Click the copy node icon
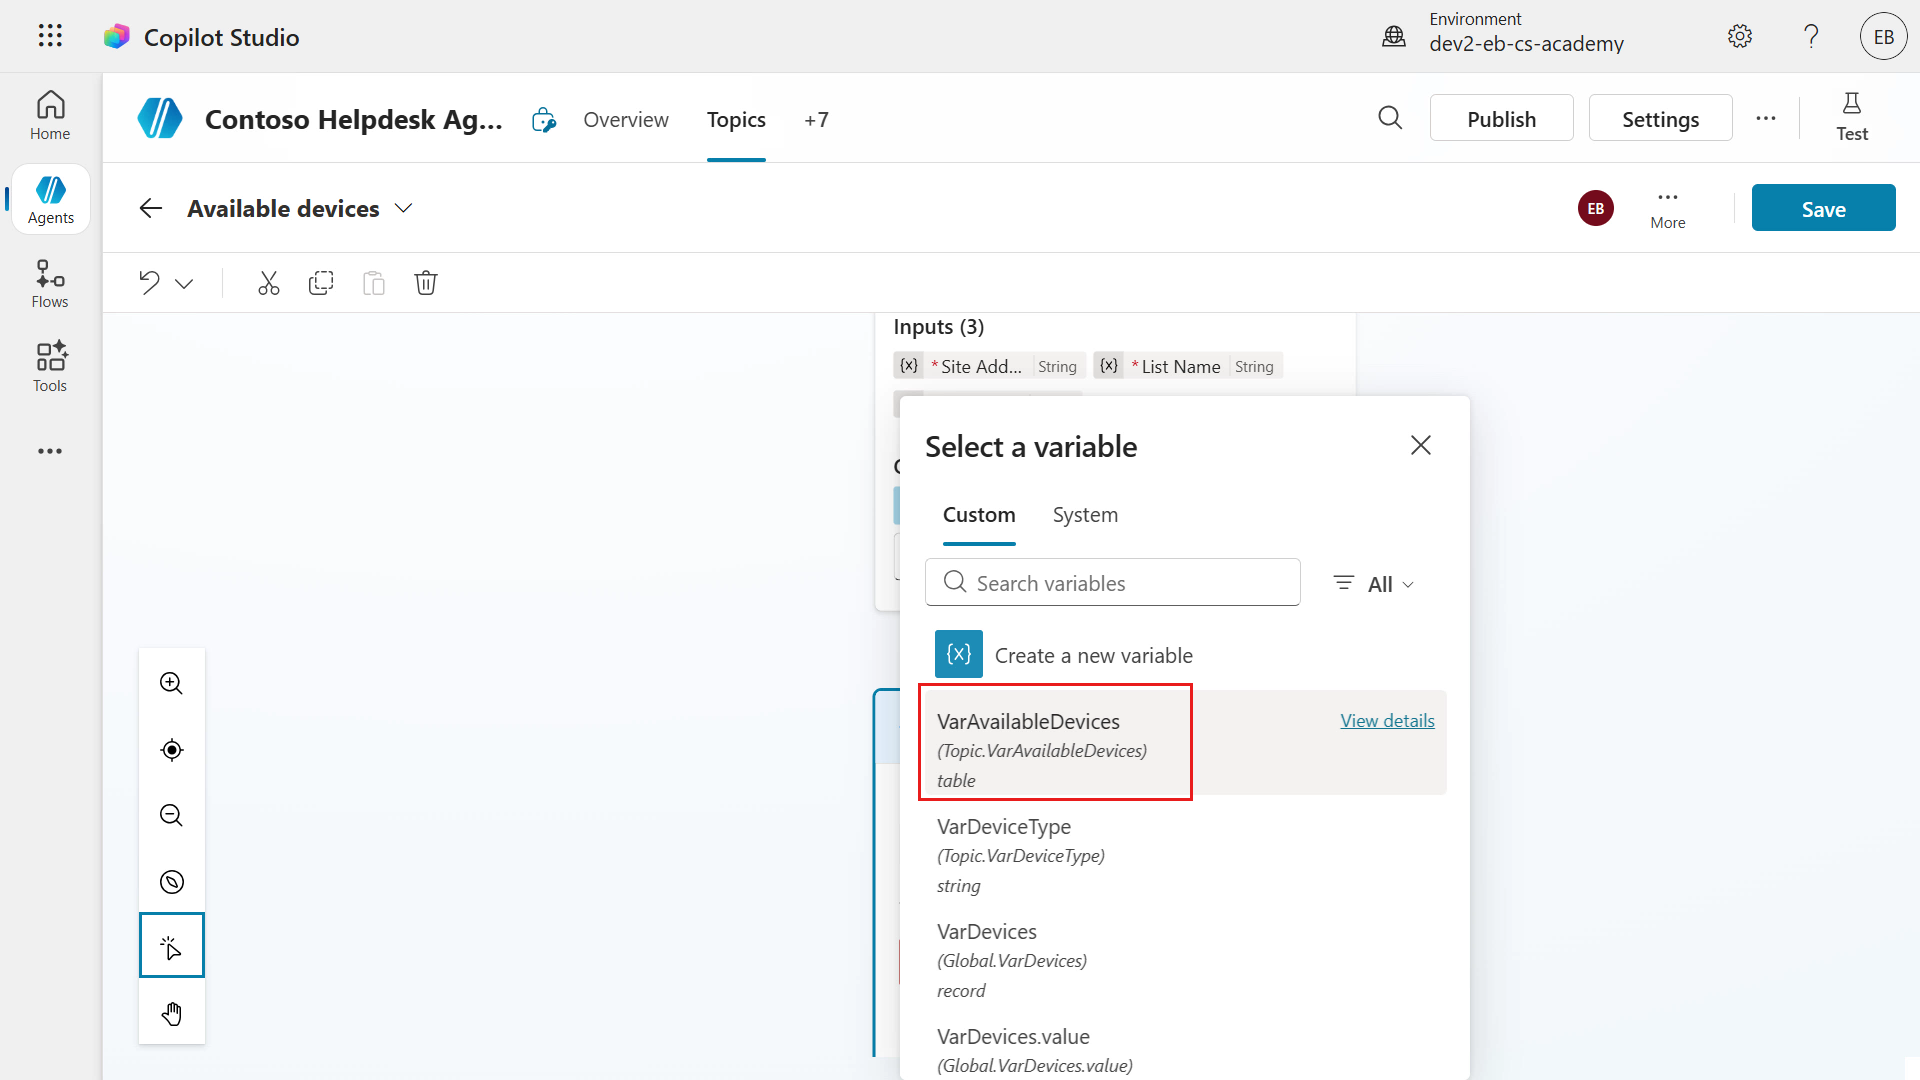This screenshot has width=1920, height=1080. click(321, 283)
